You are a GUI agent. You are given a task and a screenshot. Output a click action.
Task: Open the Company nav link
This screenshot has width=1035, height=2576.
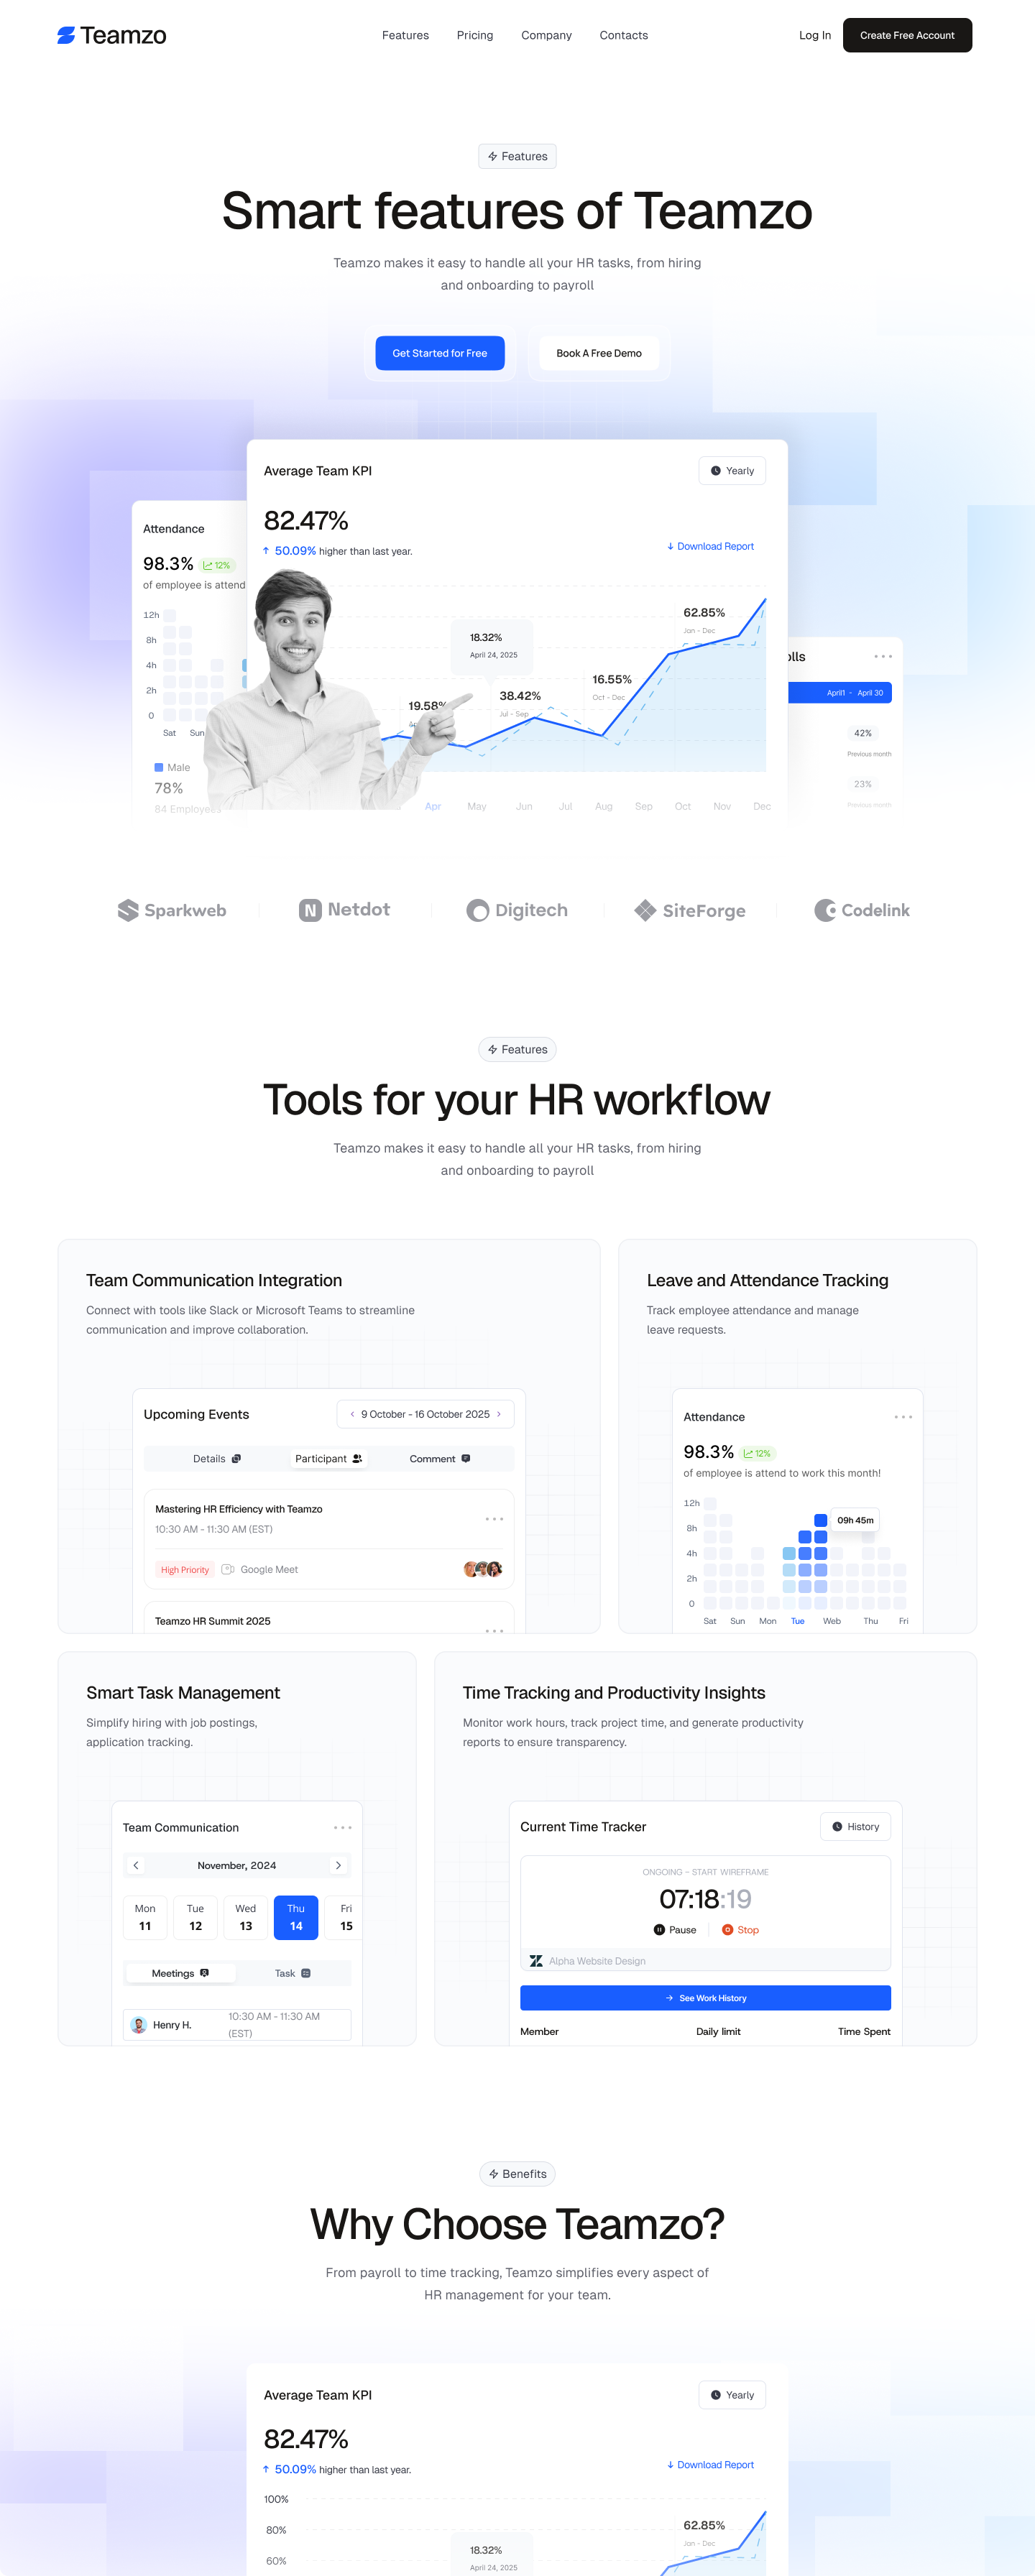pos(546,35)
